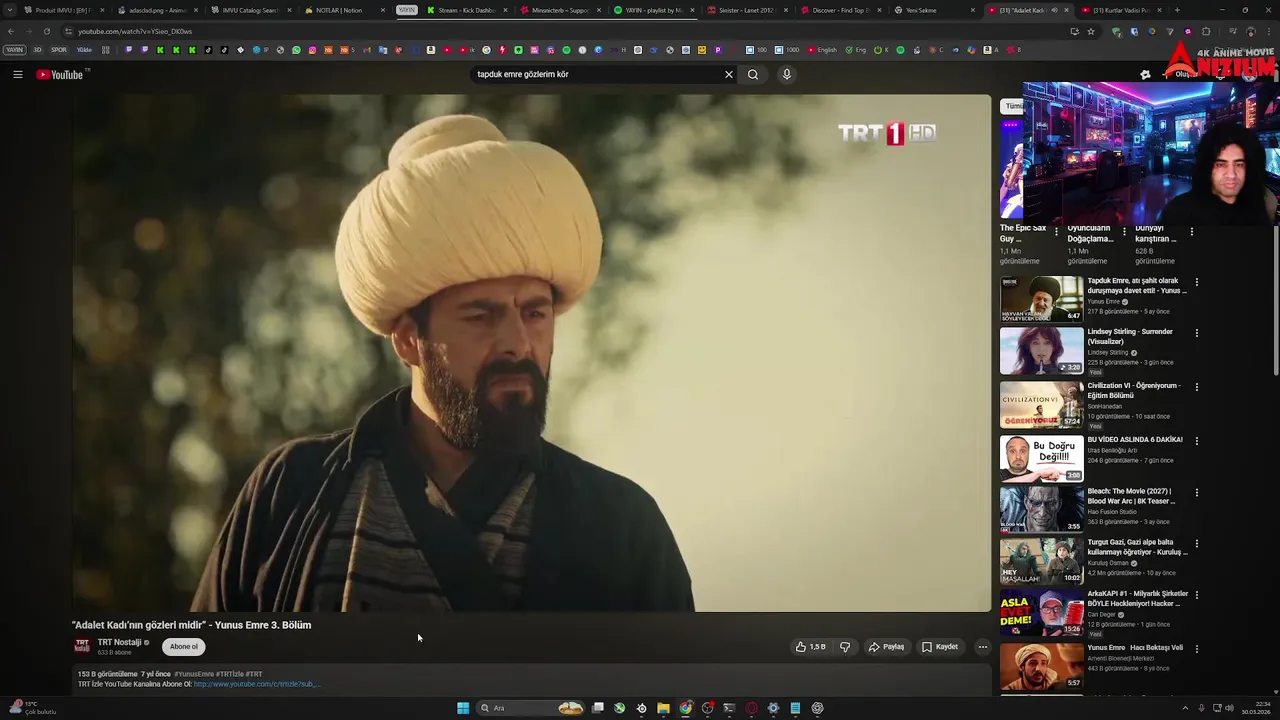The image size is (1280, 720).
Task: Open the YouTube hamburger guide menu
Action: coord(17,74)
